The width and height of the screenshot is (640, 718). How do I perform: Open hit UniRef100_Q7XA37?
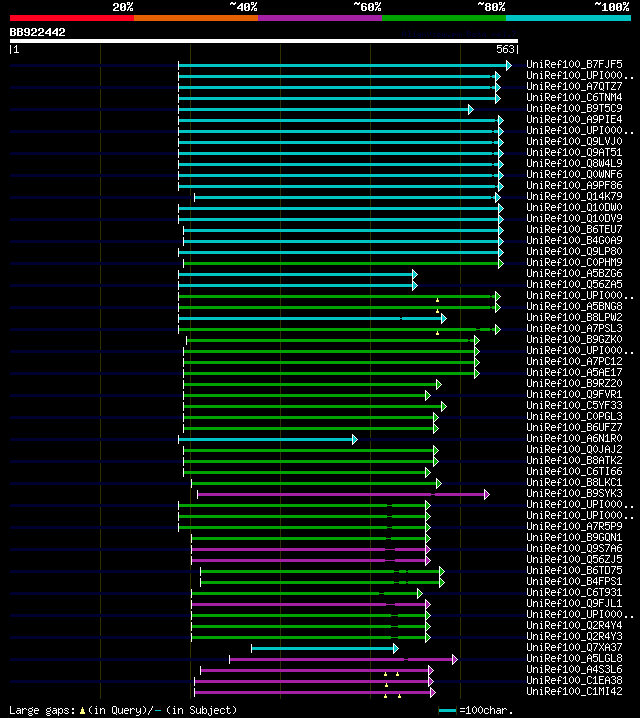tap(574, 647)
